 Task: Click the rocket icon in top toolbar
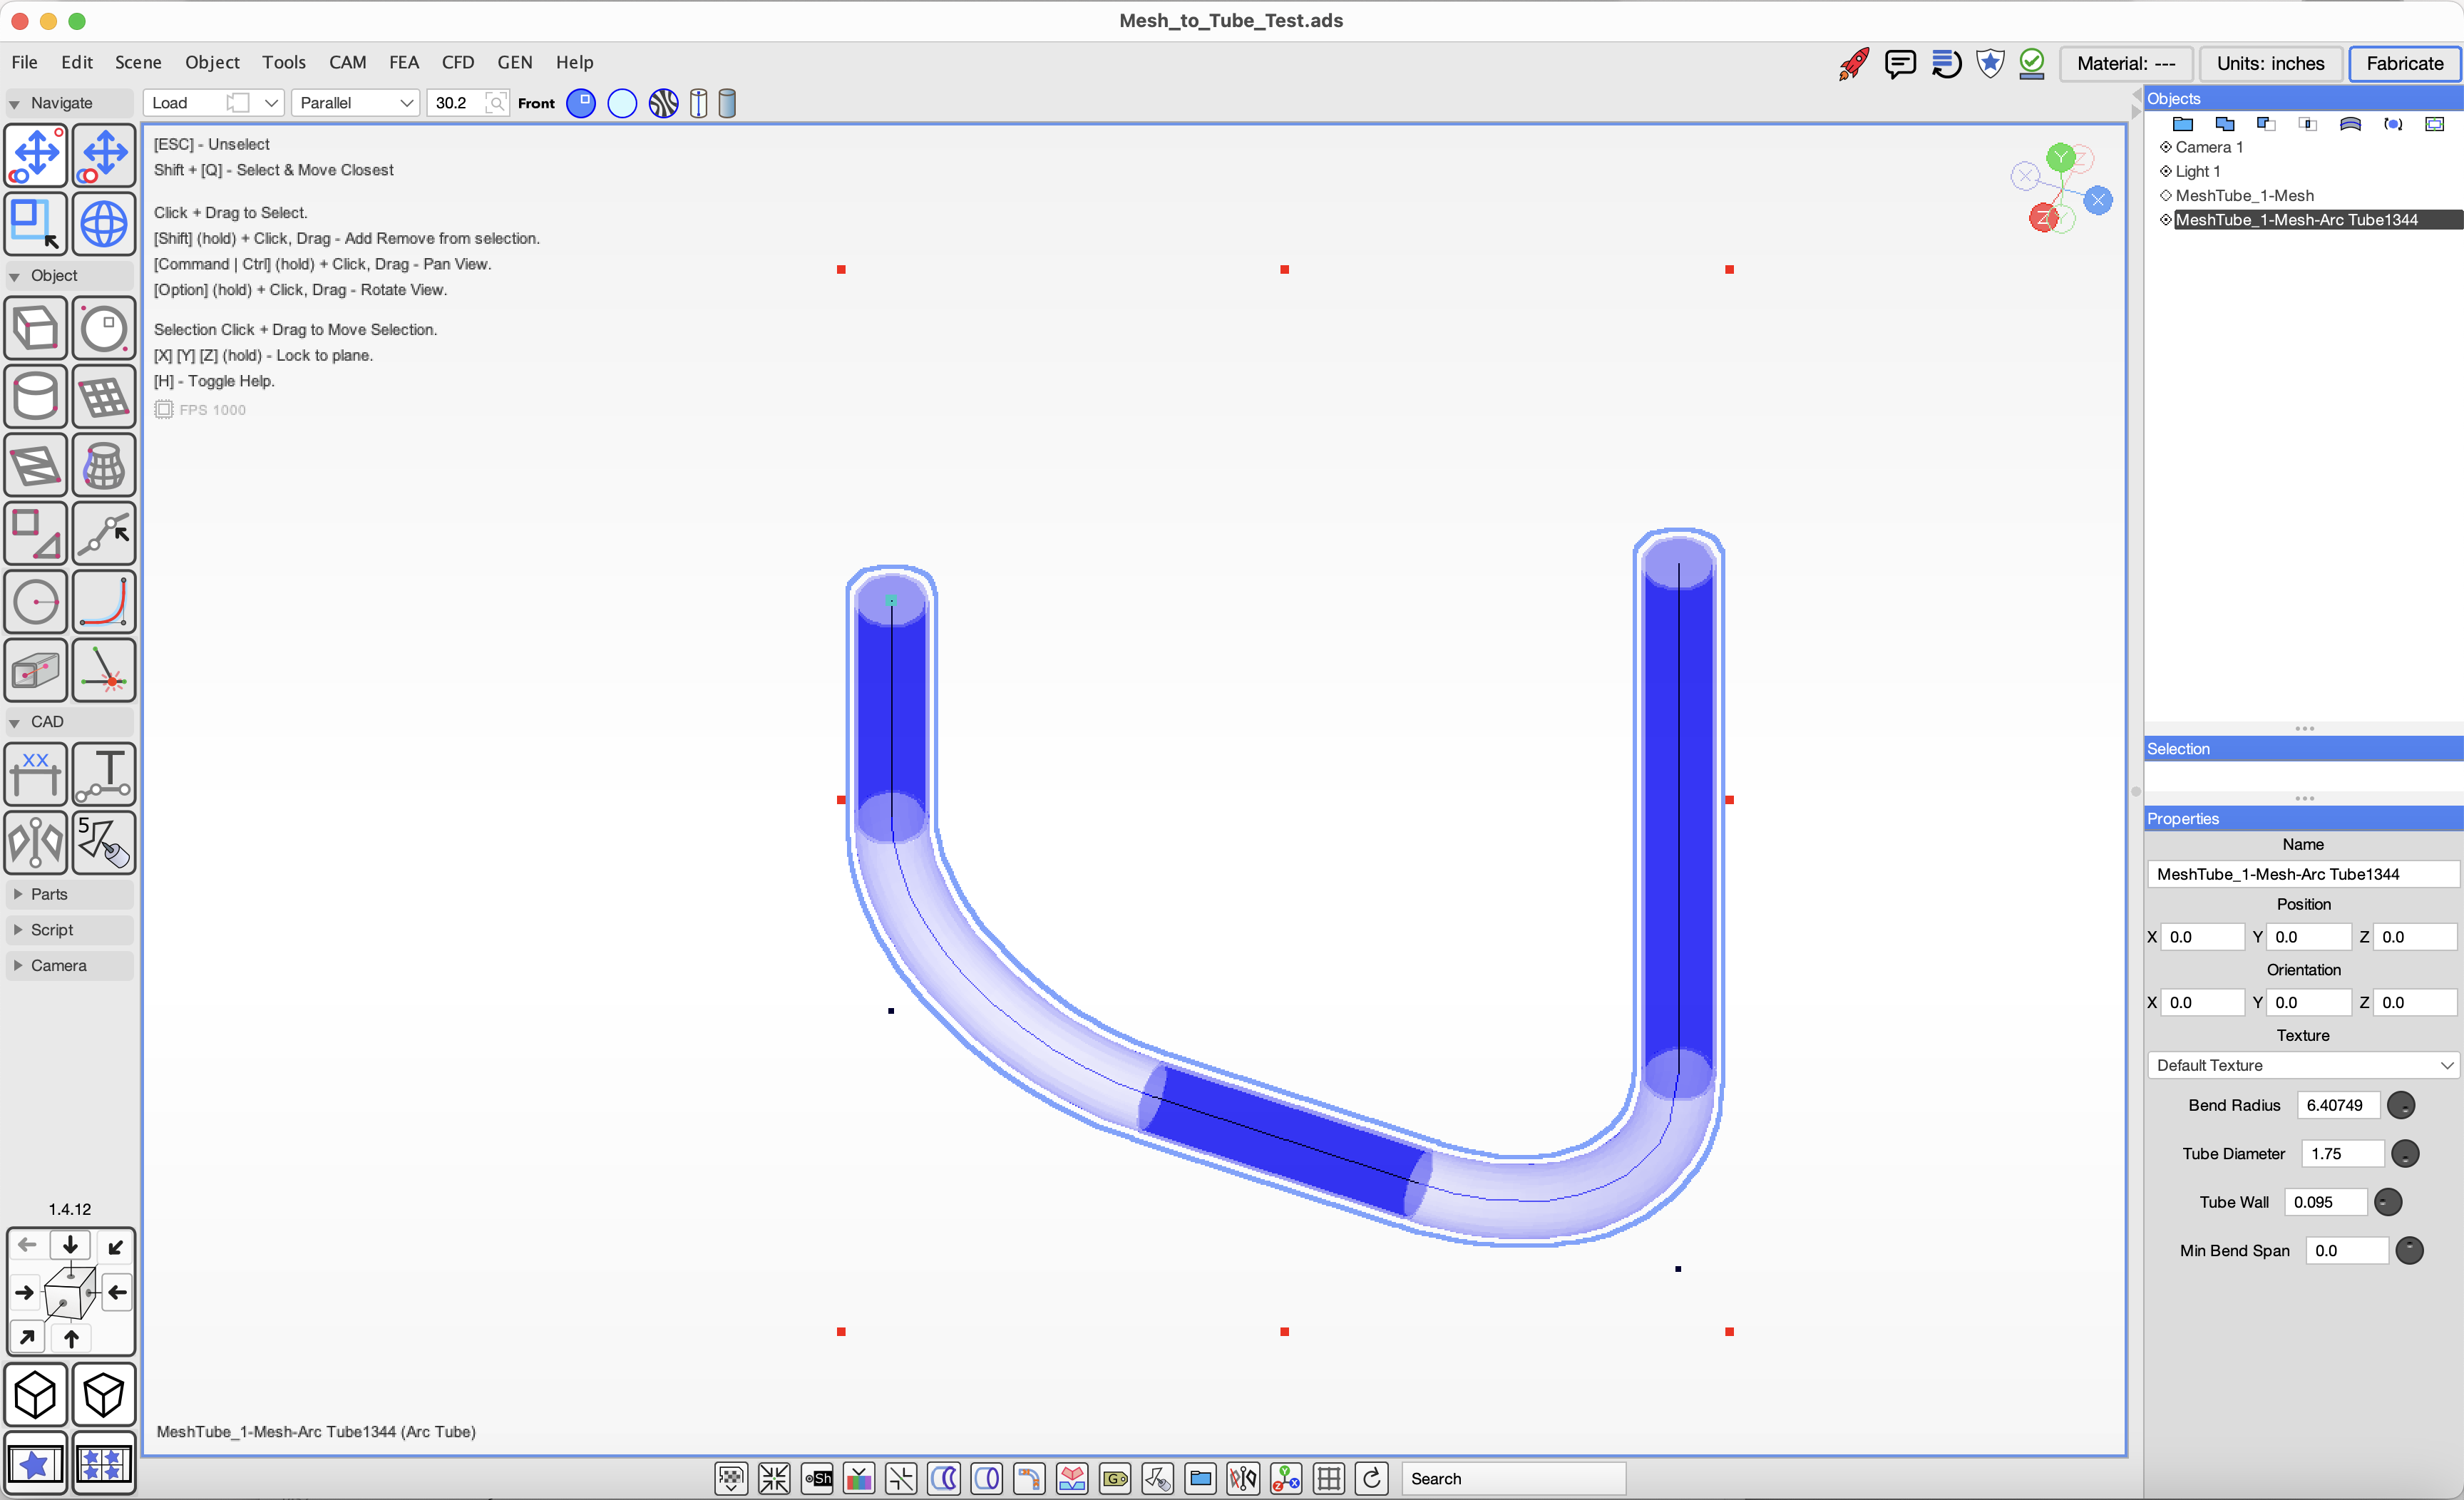[x=1853, y=64]
